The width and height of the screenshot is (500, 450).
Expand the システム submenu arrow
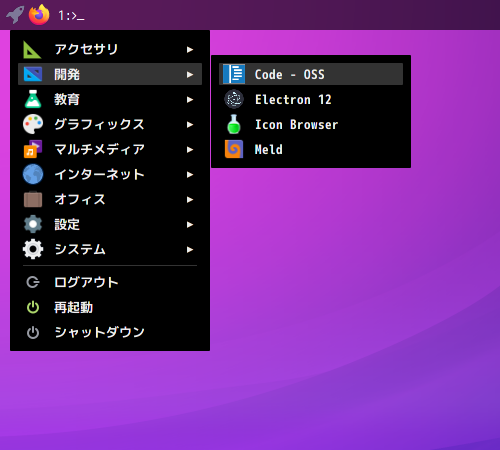coord(190,250)
